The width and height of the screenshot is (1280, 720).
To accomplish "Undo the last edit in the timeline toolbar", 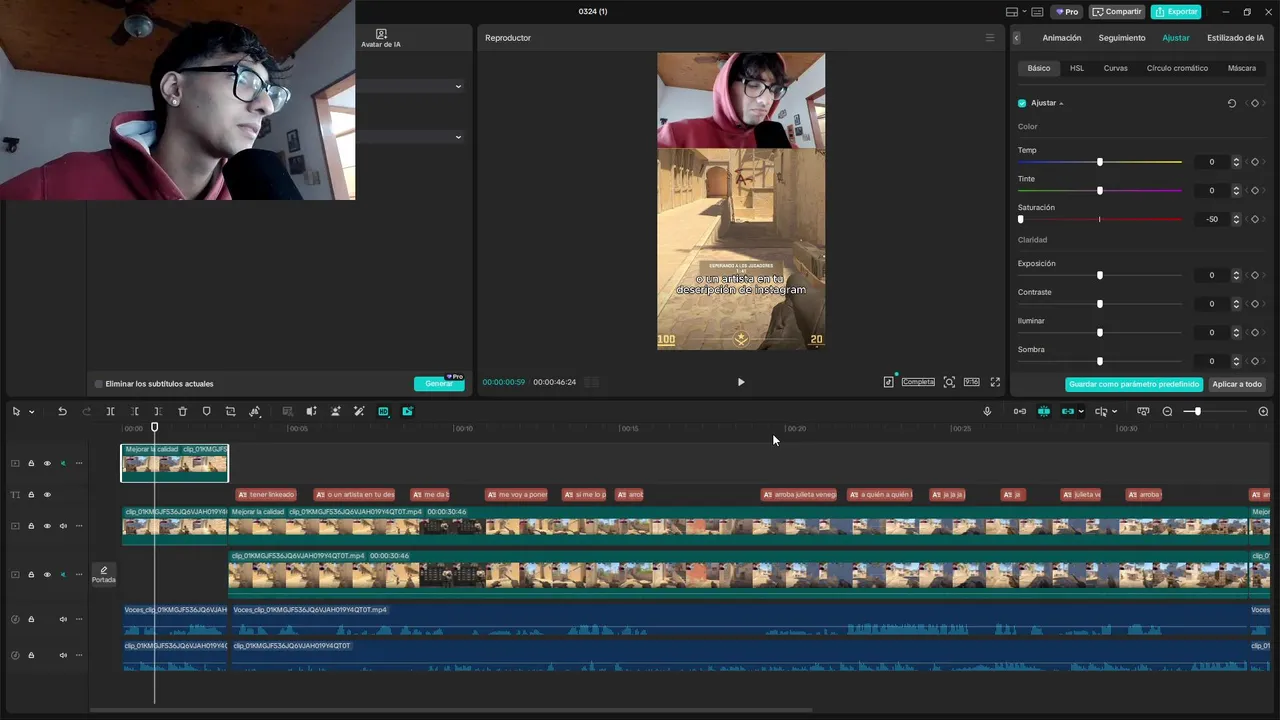I will (62, 411).
